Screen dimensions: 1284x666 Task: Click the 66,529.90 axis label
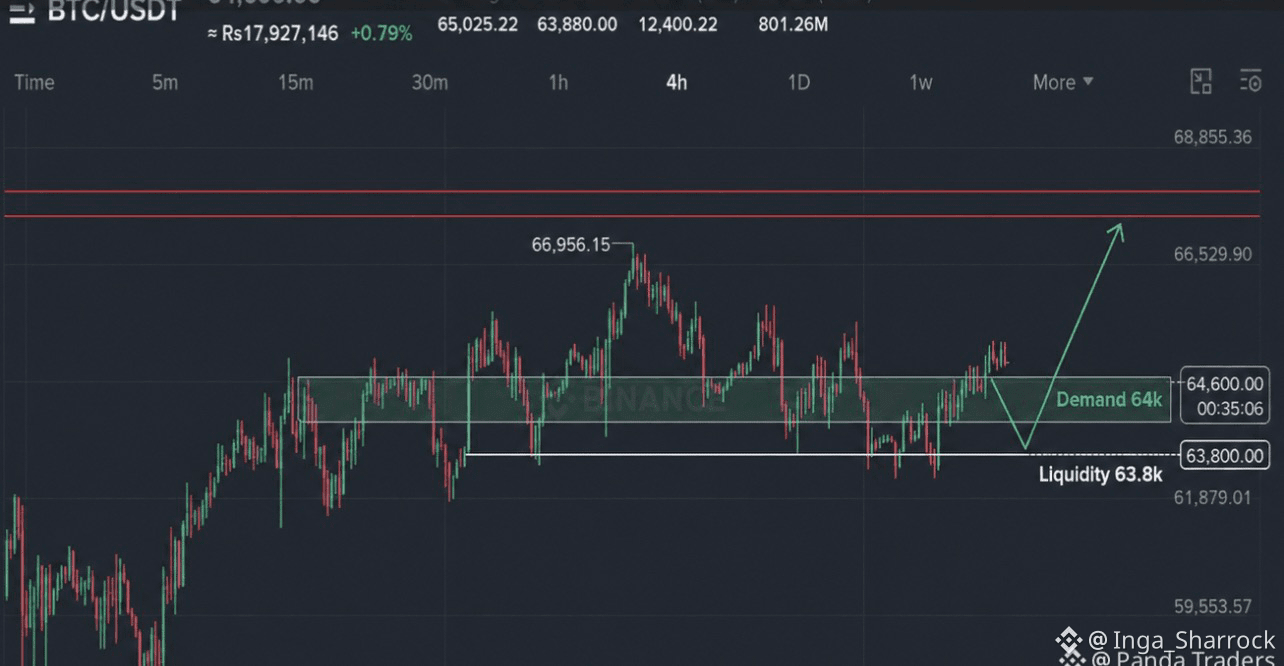point(1212,254)
